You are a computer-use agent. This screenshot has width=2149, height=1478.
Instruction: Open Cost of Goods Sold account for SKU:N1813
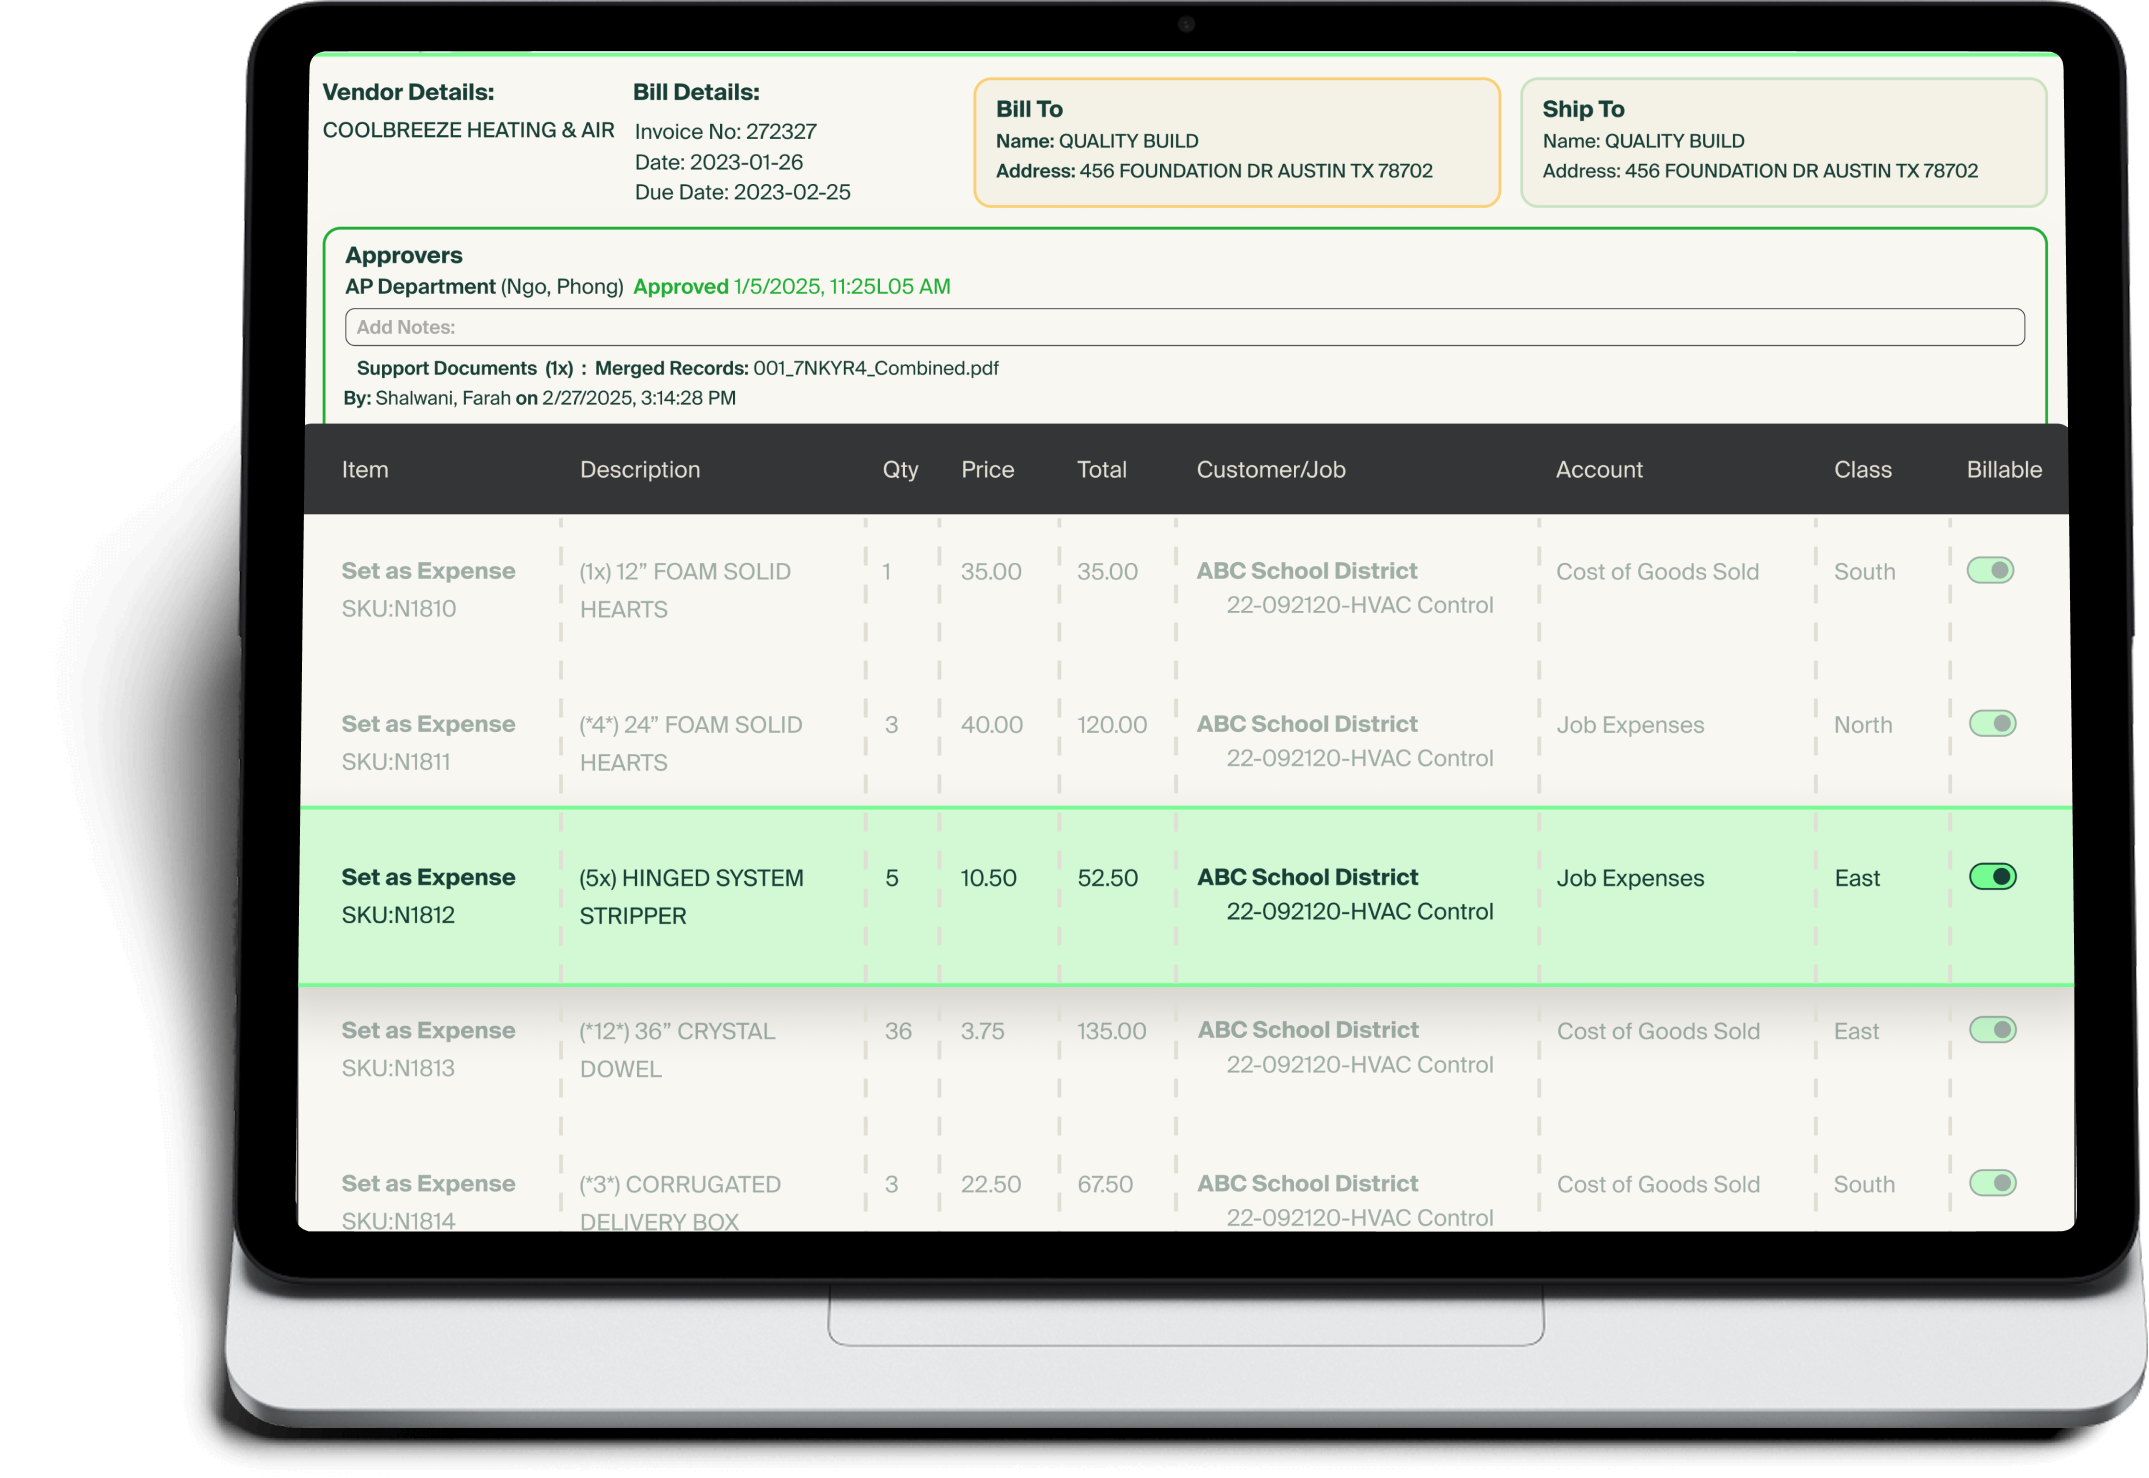click(1658, 1031)
